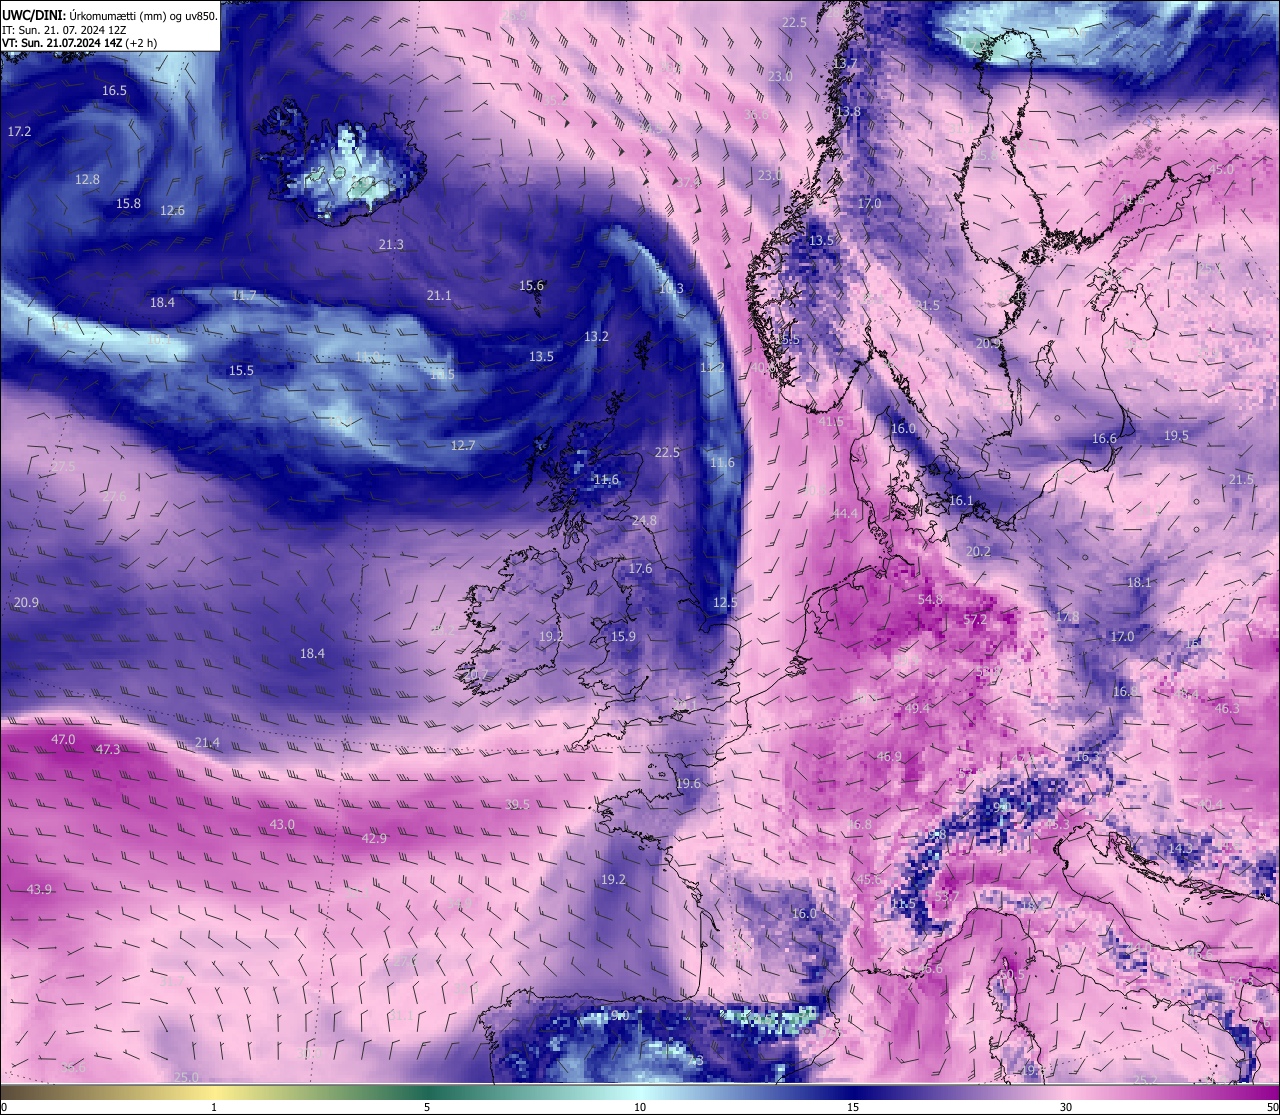The width and height of the screenshot is (1280, 1115).
Task: Click the 13.7 value label
Action: 845,64
